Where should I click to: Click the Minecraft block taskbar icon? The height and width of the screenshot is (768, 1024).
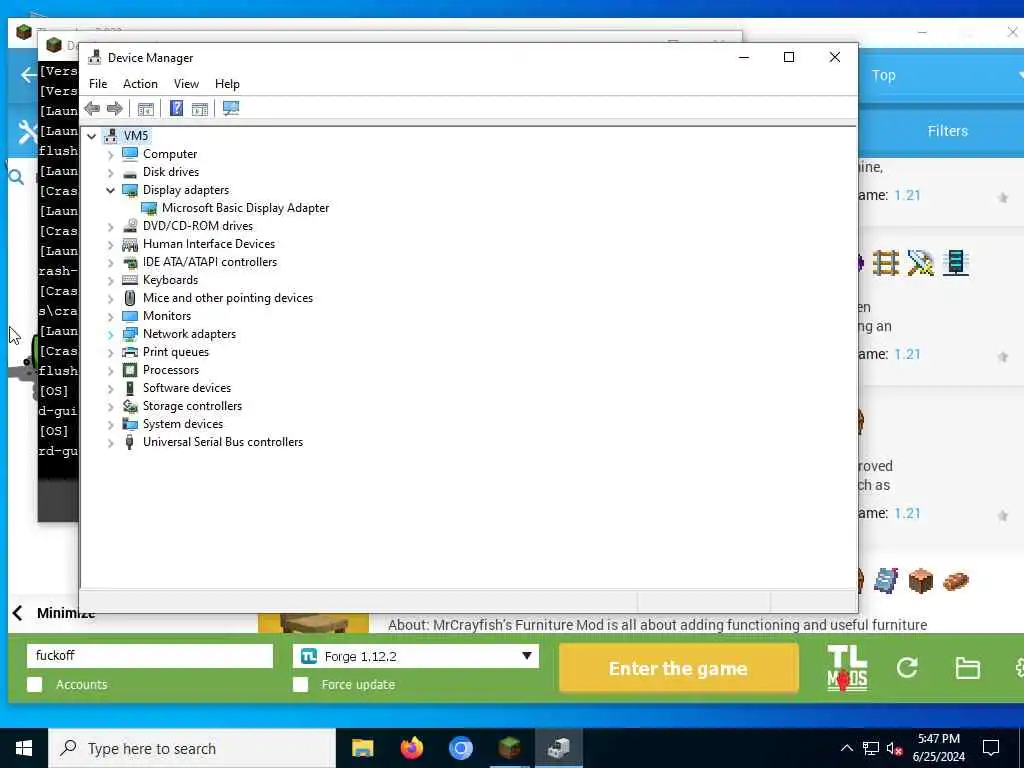tap(509, 748)
